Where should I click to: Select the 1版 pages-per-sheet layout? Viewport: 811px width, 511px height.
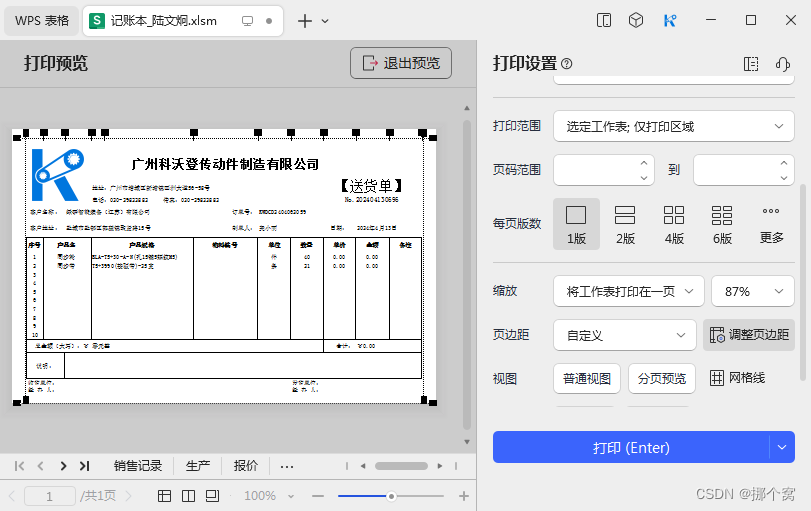pos(576,224)
